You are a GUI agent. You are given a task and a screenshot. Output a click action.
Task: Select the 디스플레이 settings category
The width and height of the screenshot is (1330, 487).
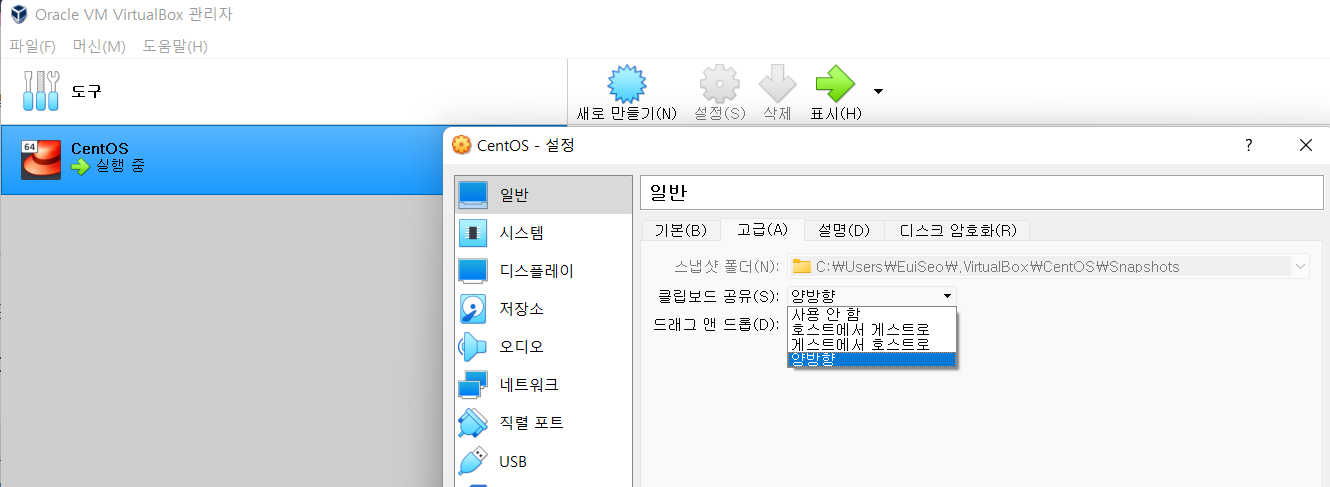(x=543, y=270)
